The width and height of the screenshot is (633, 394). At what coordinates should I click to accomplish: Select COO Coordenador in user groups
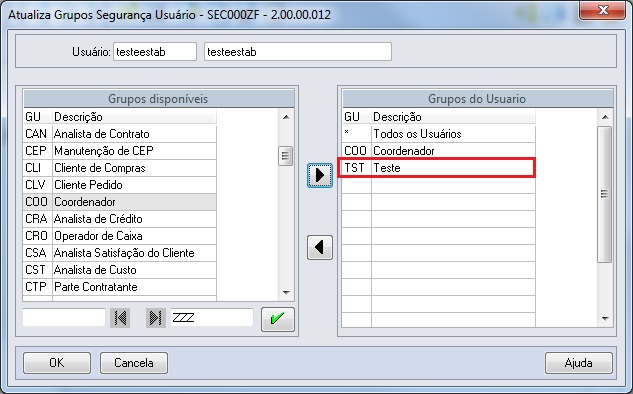click(x=439, y=151)
